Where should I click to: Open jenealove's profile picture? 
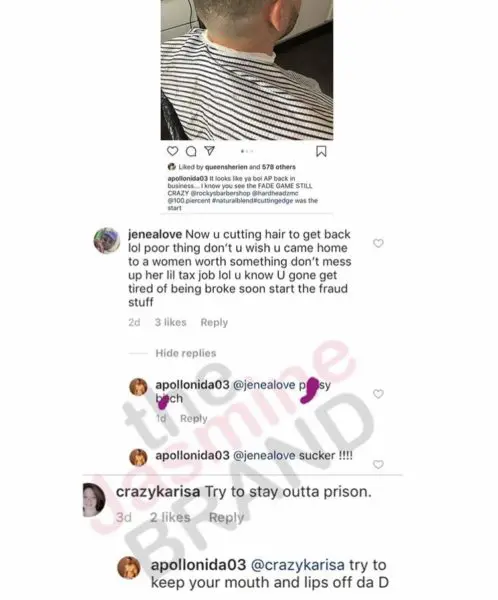(x=107, y=241)
